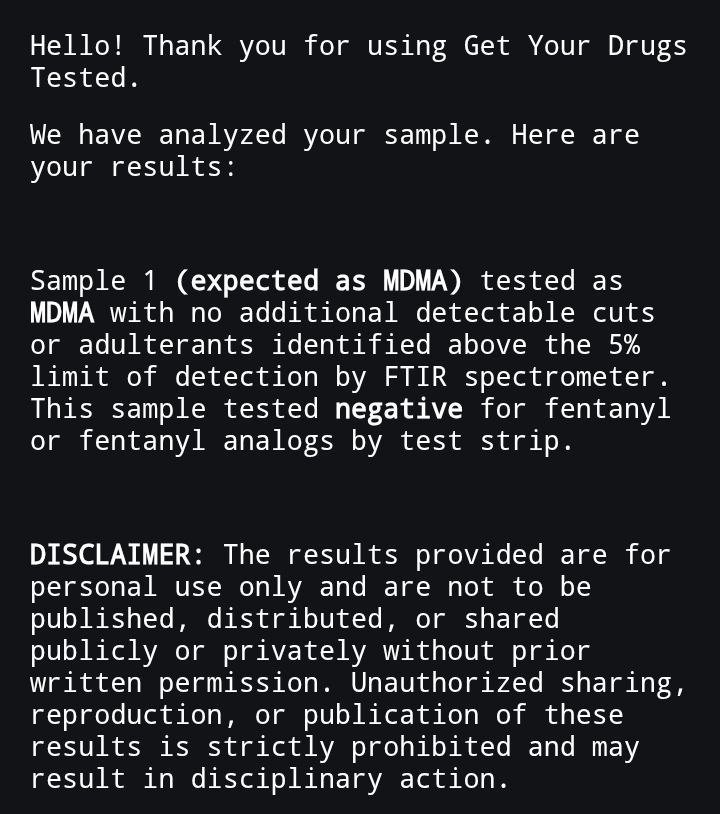Click the bold word "negative"
Viewport: 720px width, 814px height.
pos(398,409)
